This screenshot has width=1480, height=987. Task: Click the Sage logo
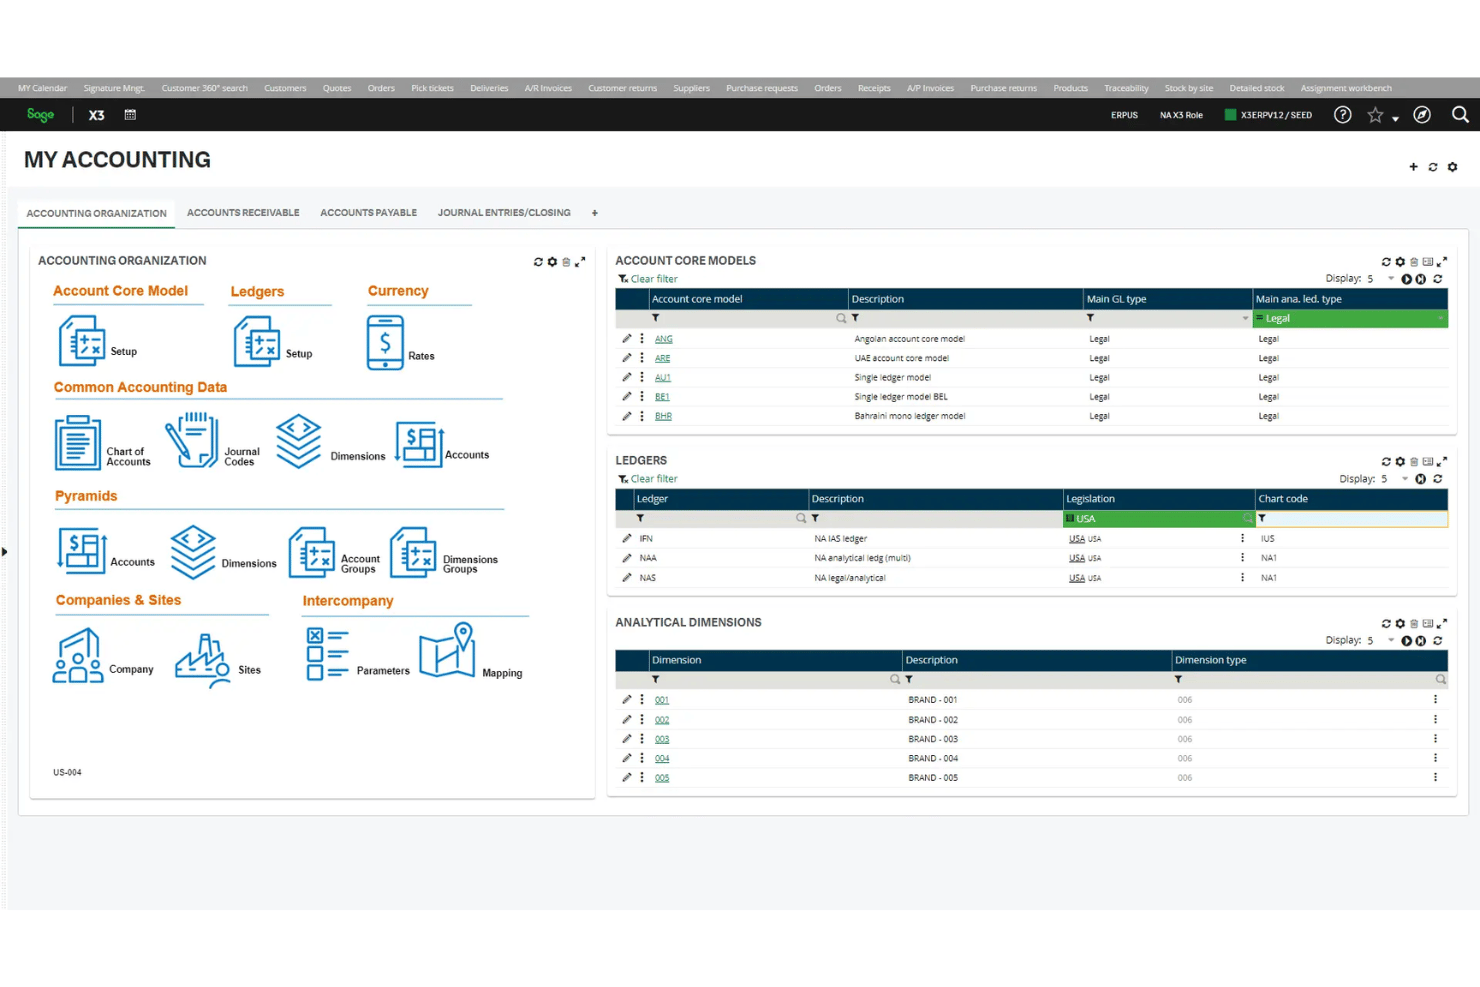[x=41, y=114]
